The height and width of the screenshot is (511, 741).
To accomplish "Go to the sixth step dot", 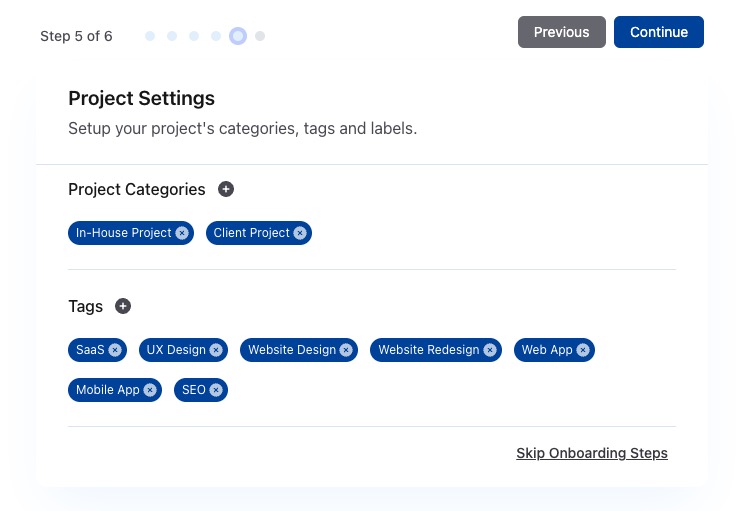I will (x=260, y=36).
